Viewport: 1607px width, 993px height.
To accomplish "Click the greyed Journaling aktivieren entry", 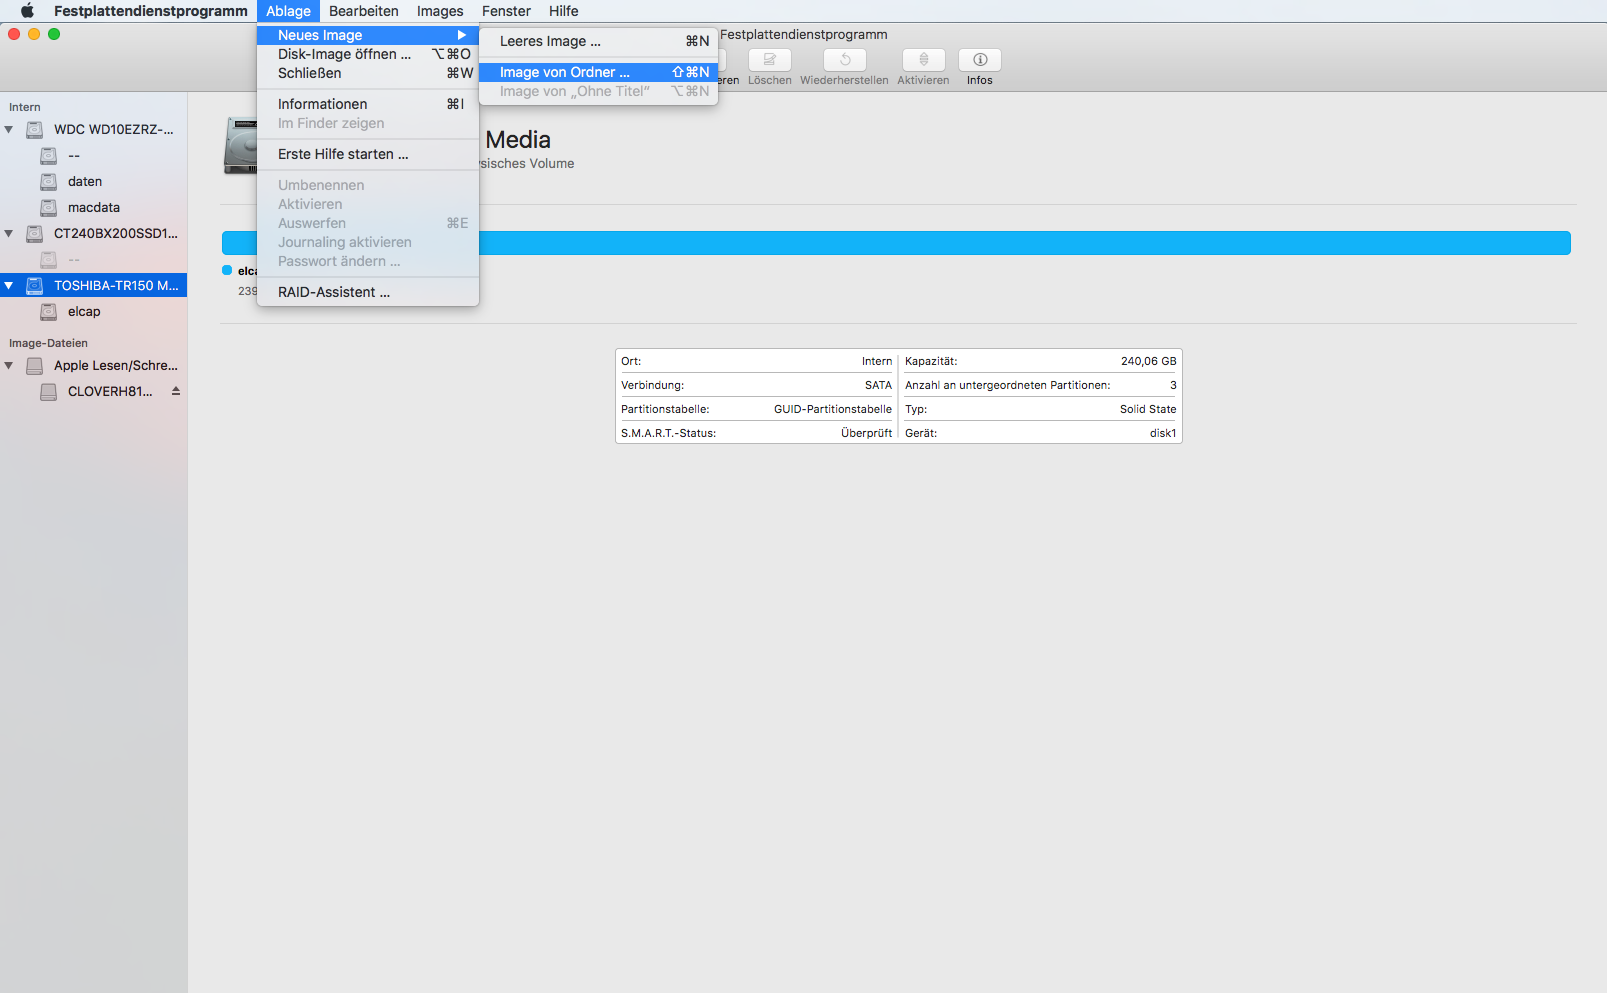I will [368, 242].
